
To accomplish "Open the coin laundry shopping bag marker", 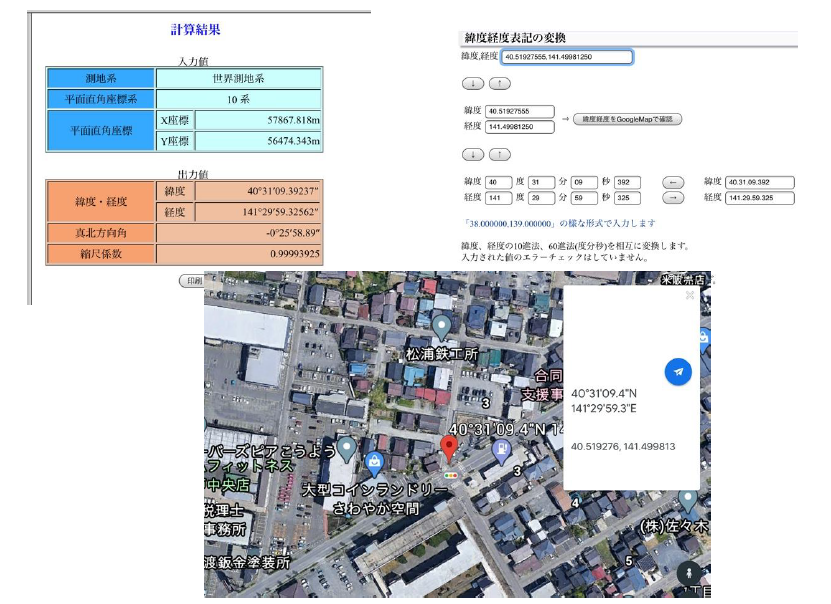I will 374,463.
